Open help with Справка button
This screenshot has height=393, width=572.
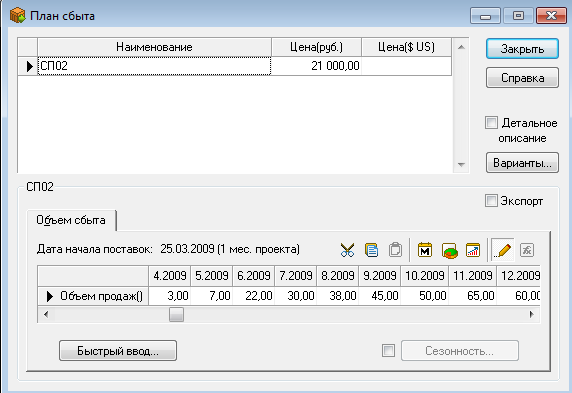pos(522,77)
